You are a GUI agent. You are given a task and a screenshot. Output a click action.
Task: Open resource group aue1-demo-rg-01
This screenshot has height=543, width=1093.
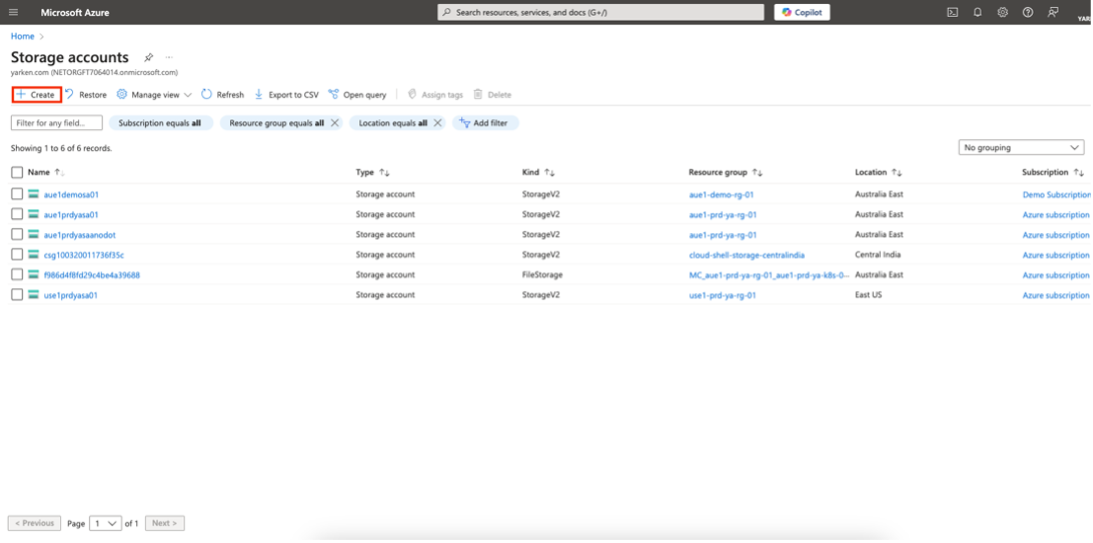tap(721, 194)
